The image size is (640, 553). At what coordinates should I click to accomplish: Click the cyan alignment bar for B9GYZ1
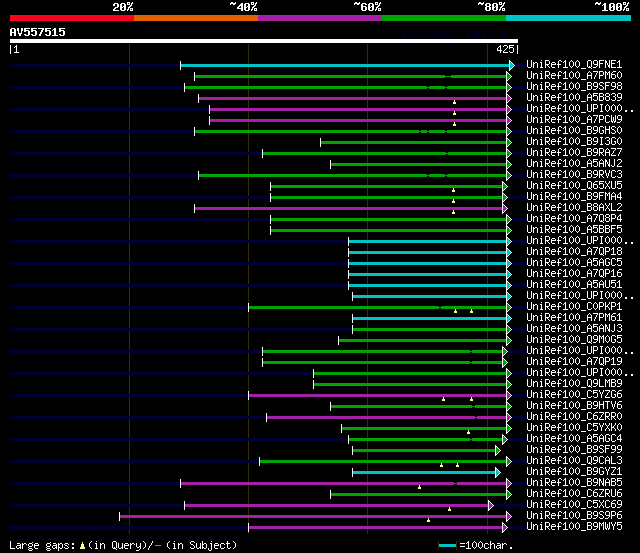pos(424,473)
